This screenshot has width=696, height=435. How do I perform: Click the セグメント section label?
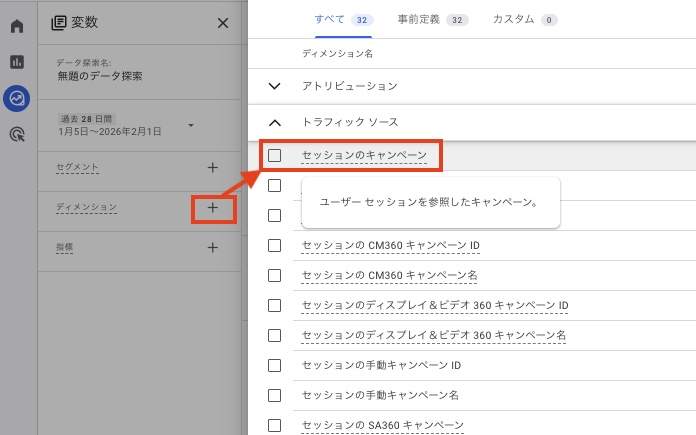77,167
